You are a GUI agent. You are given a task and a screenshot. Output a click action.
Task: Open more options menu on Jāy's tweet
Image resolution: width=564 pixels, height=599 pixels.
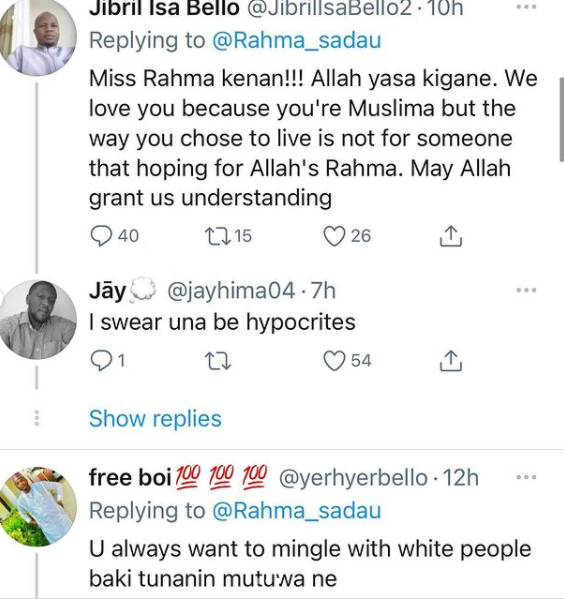click(526, 290)
